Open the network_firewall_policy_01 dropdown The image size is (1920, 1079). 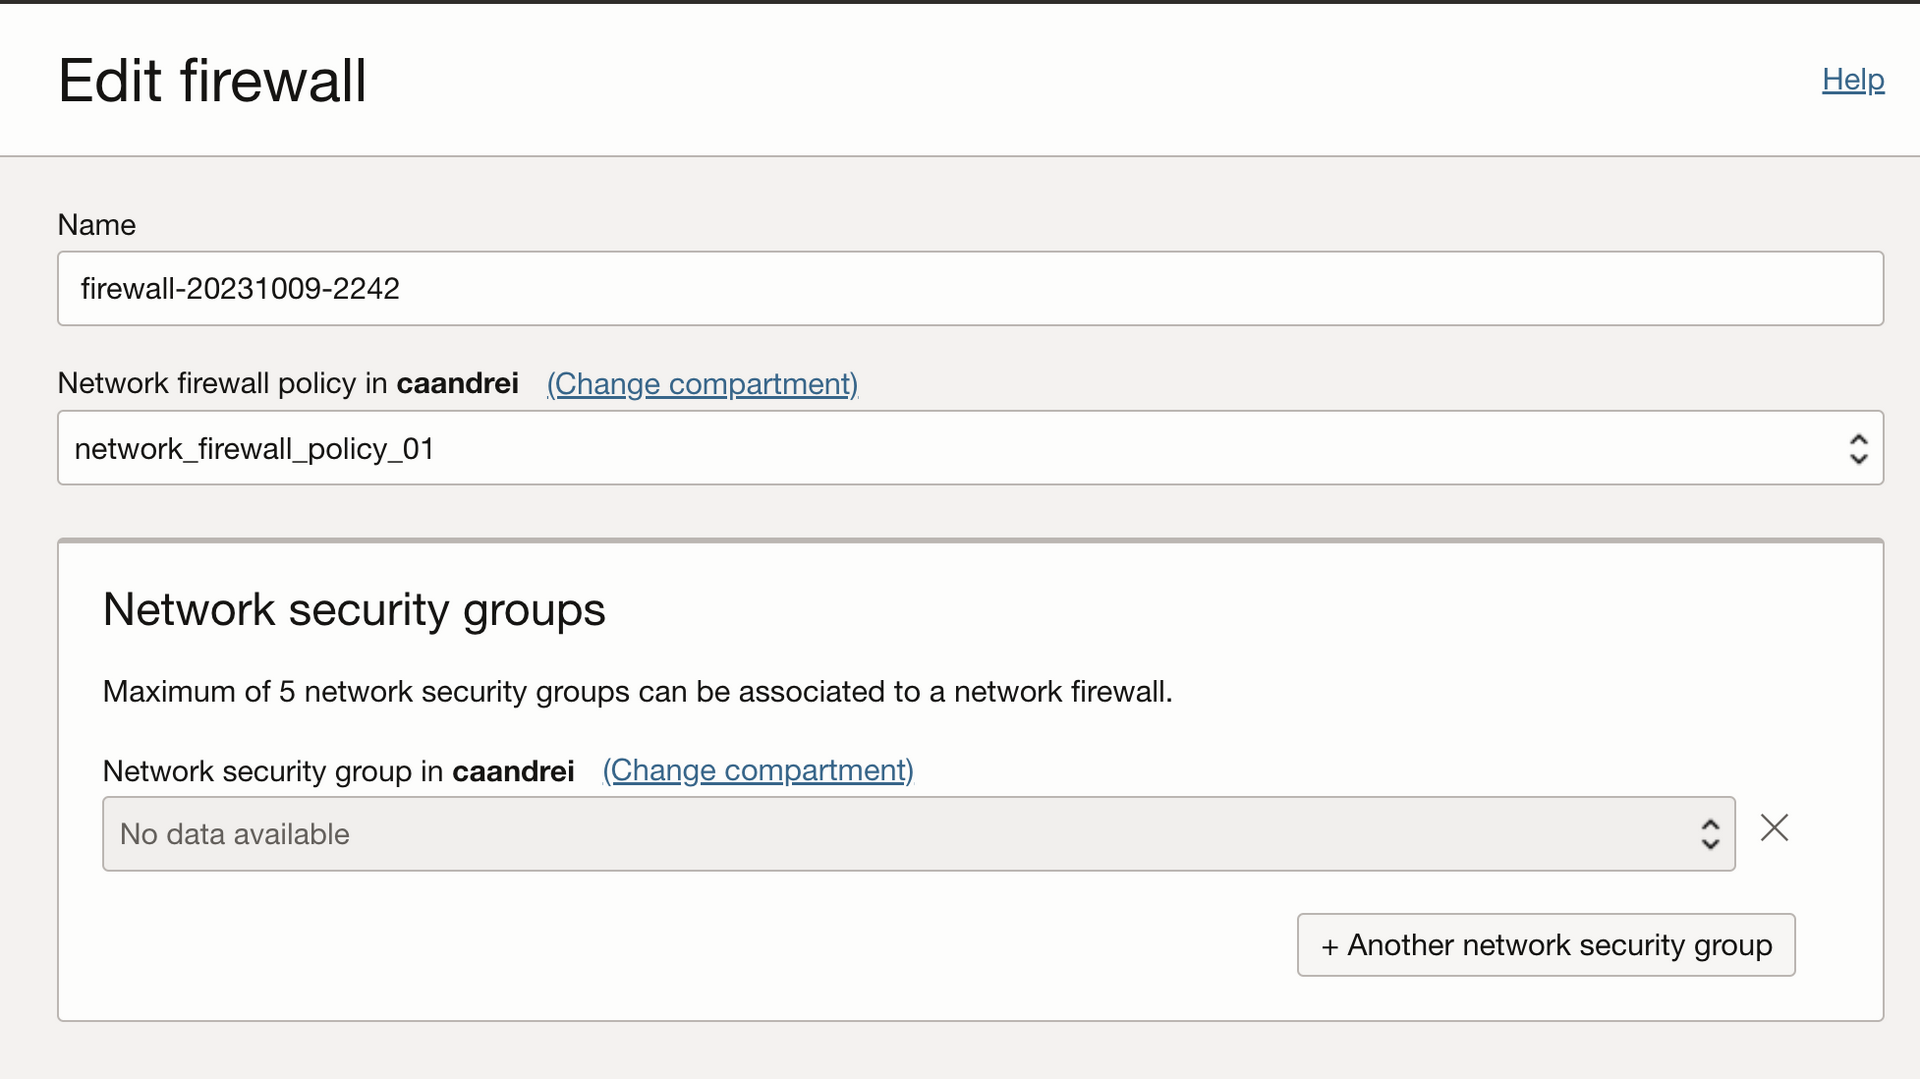pos(950,449)
